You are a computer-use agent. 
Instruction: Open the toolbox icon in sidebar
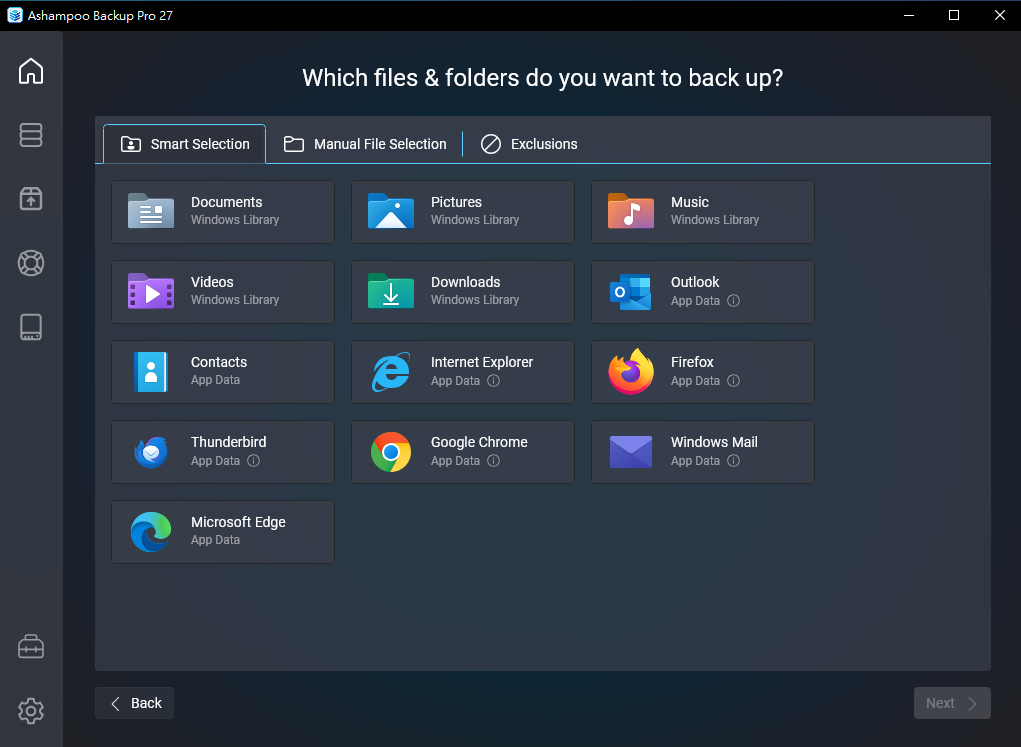31,647
